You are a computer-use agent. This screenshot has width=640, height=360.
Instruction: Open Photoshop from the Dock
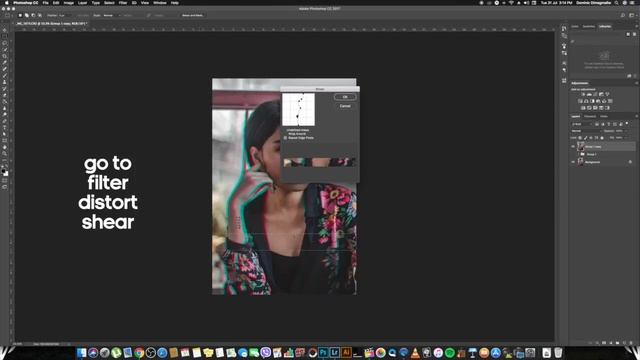323,352
